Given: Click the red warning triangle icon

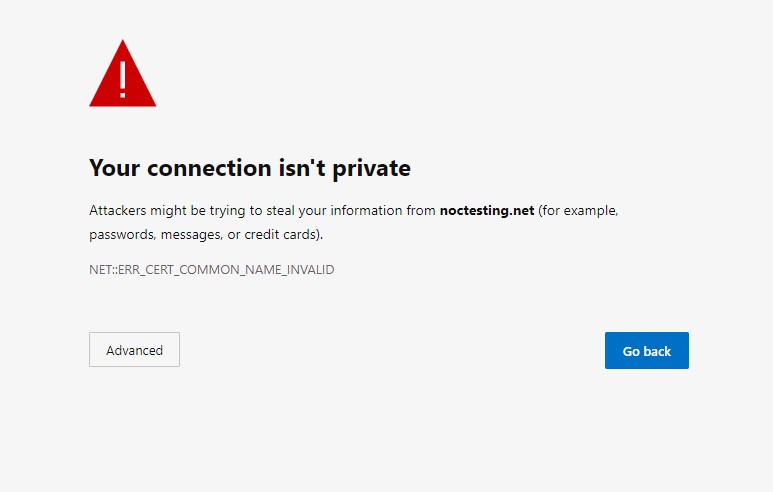Looking at the screenshot, I should [123, 74].
